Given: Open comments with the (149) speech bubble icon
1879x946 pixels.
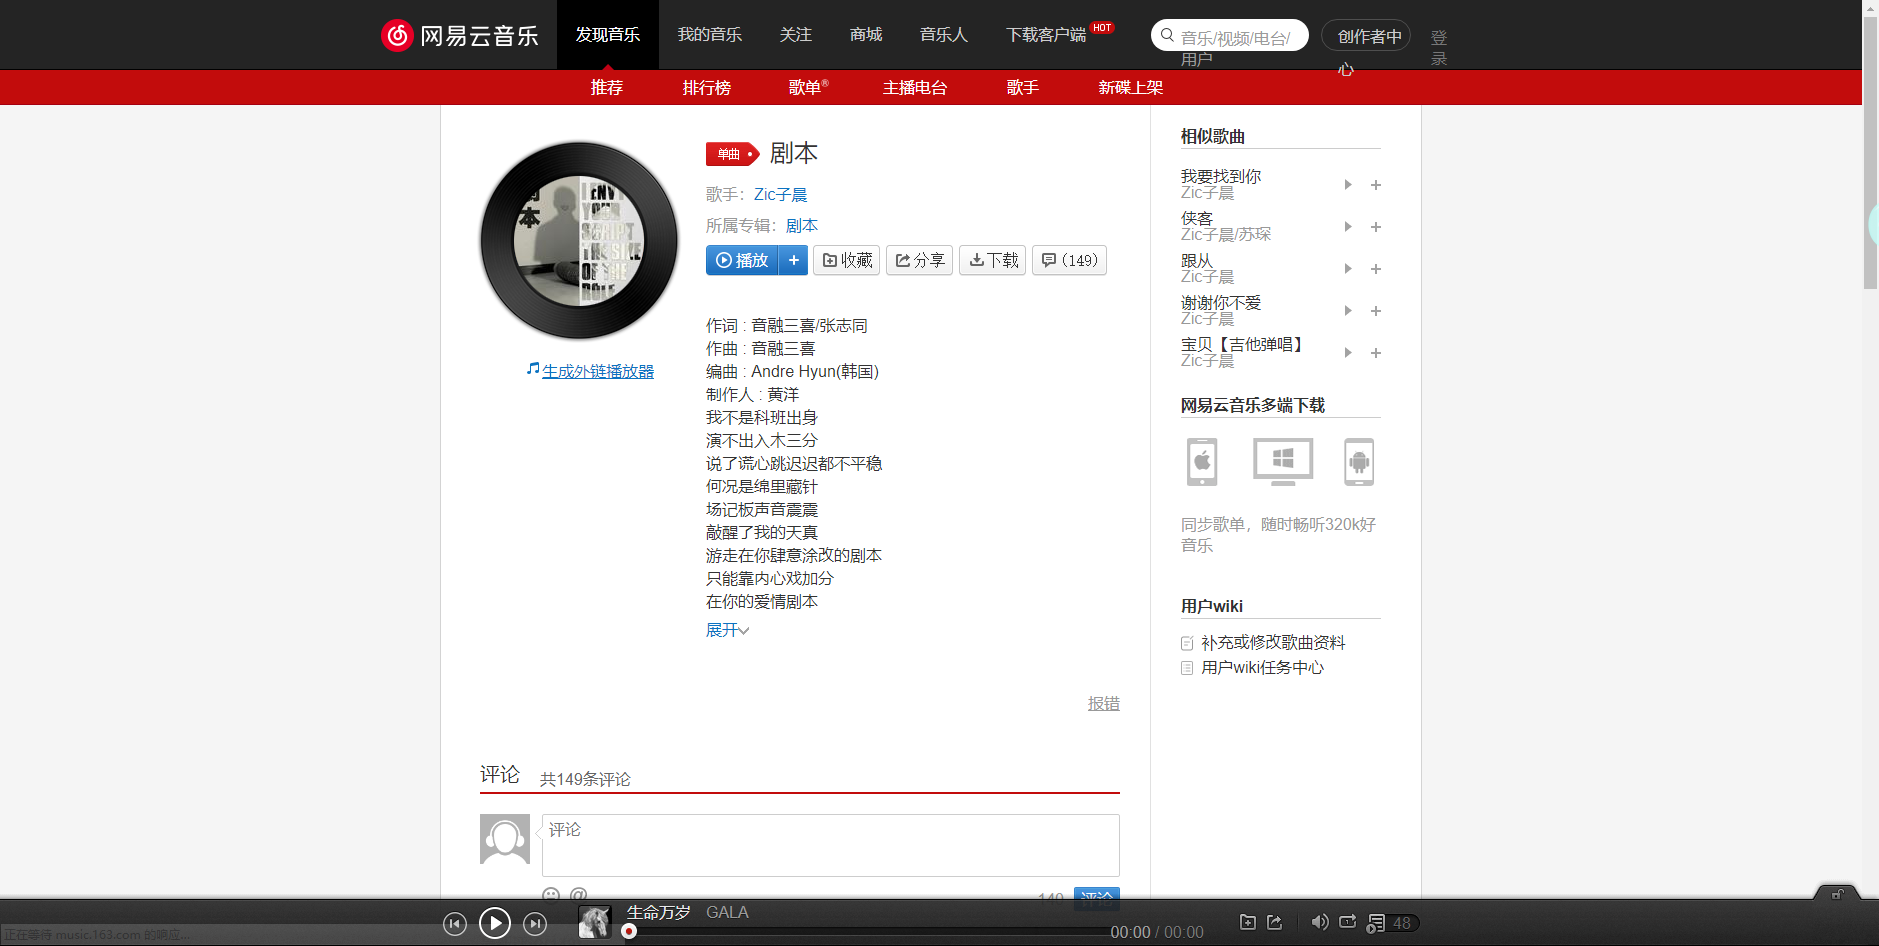Looking at the screenshot, I should (1068, 260).
